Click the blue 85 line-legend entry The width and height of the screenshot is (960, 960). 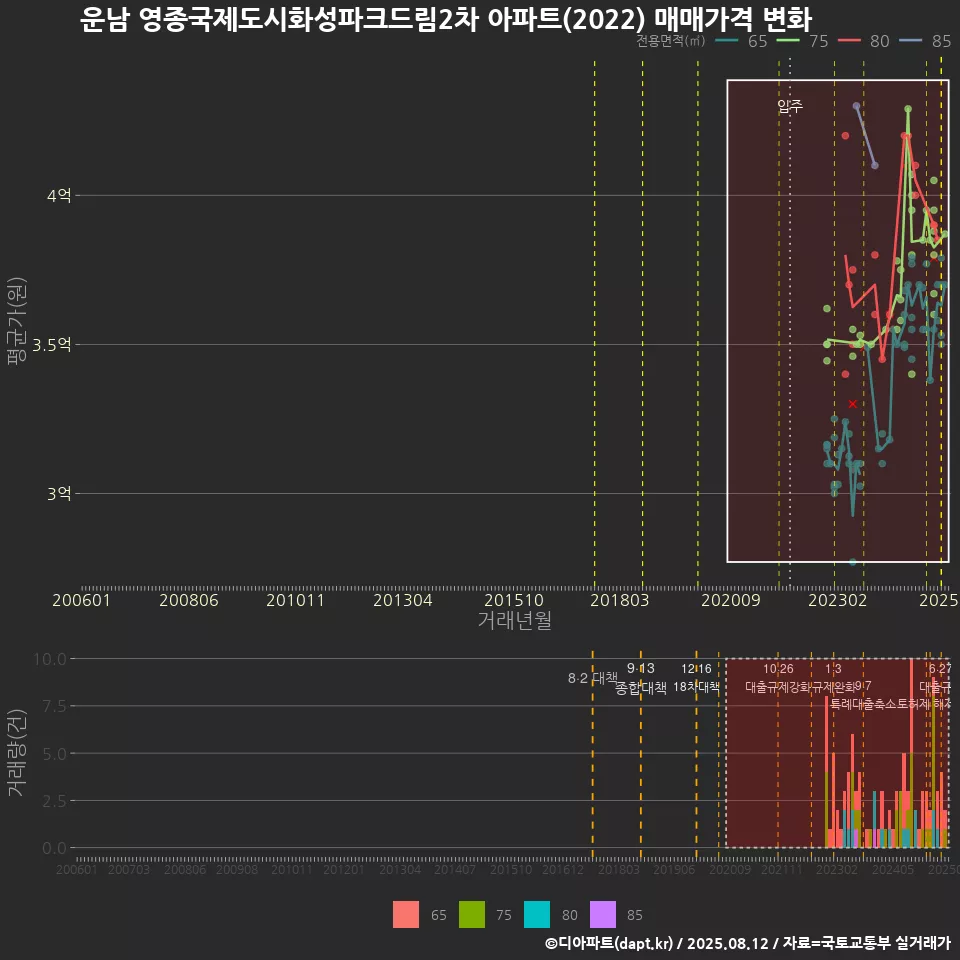(924, 41)
